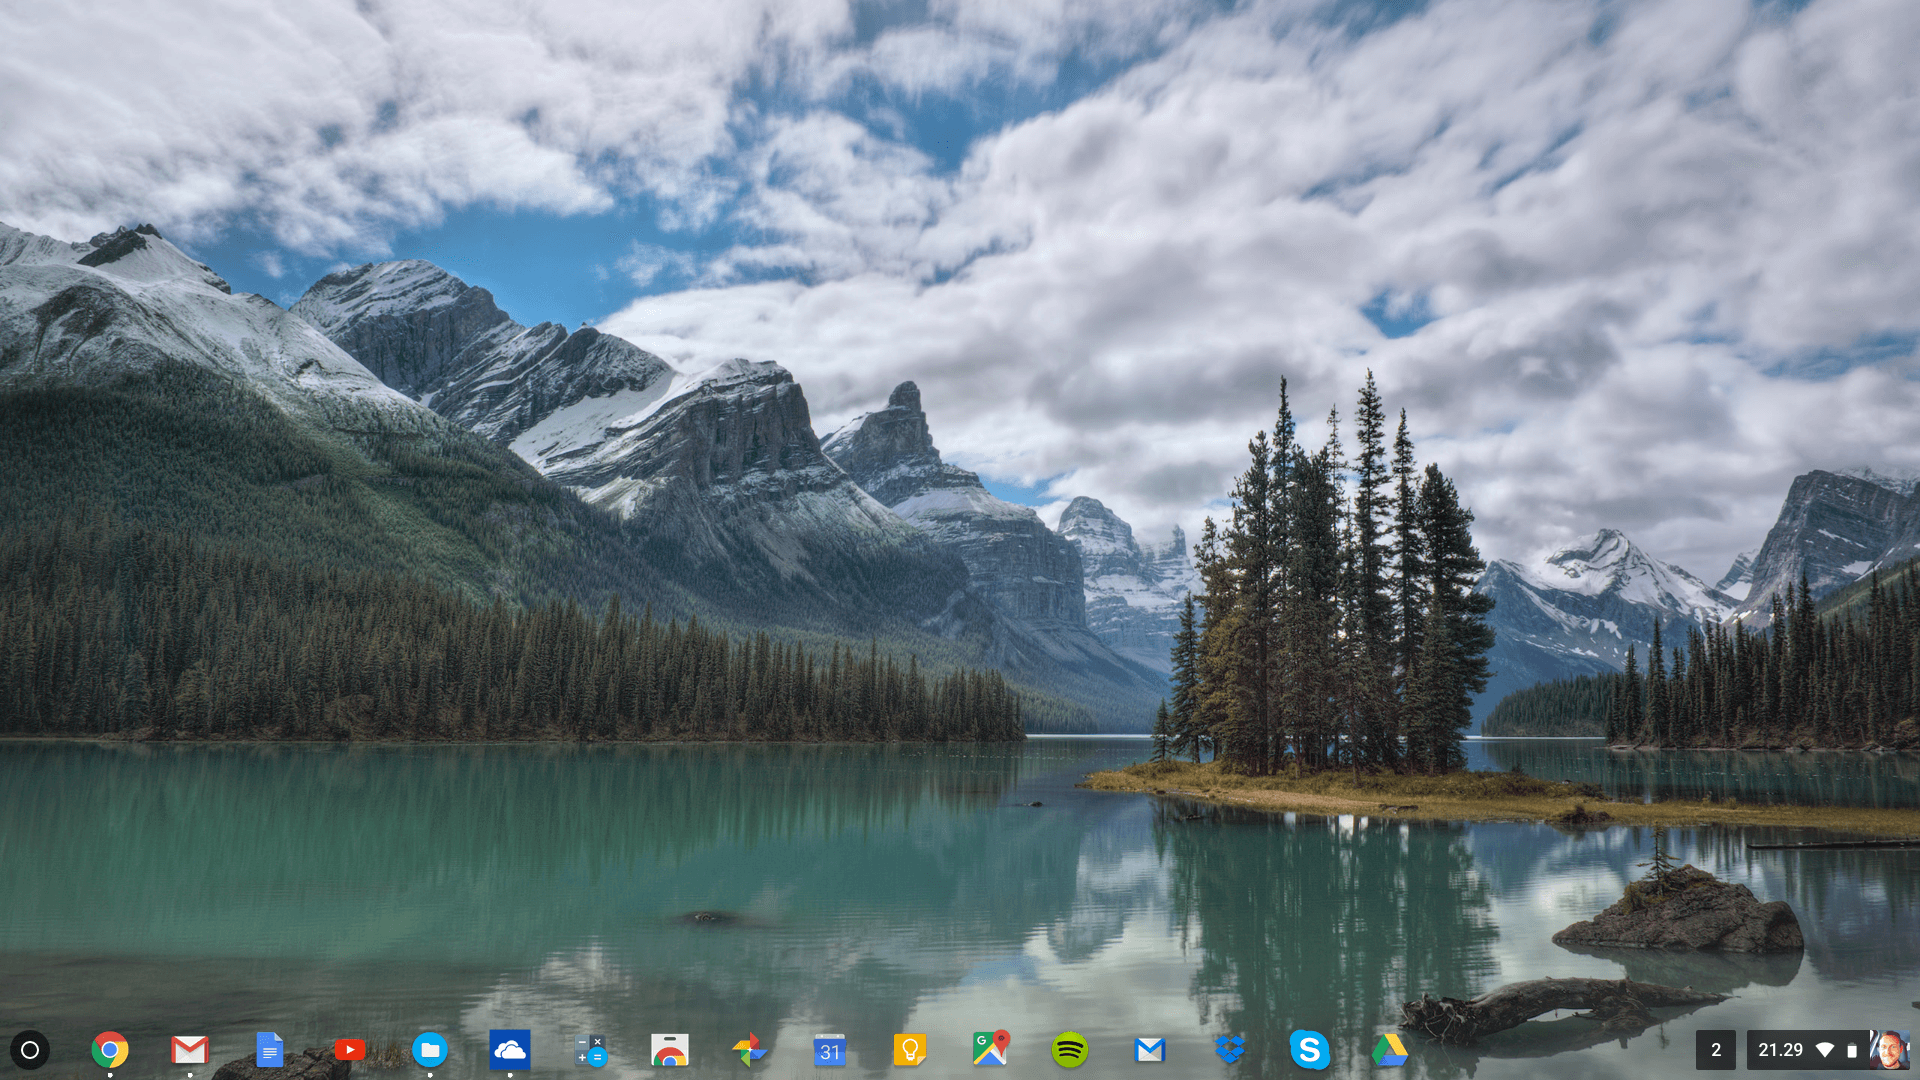Click the battery status icon
The height and width of the screenshot is (1080, 1920).
[1852, 1050]
